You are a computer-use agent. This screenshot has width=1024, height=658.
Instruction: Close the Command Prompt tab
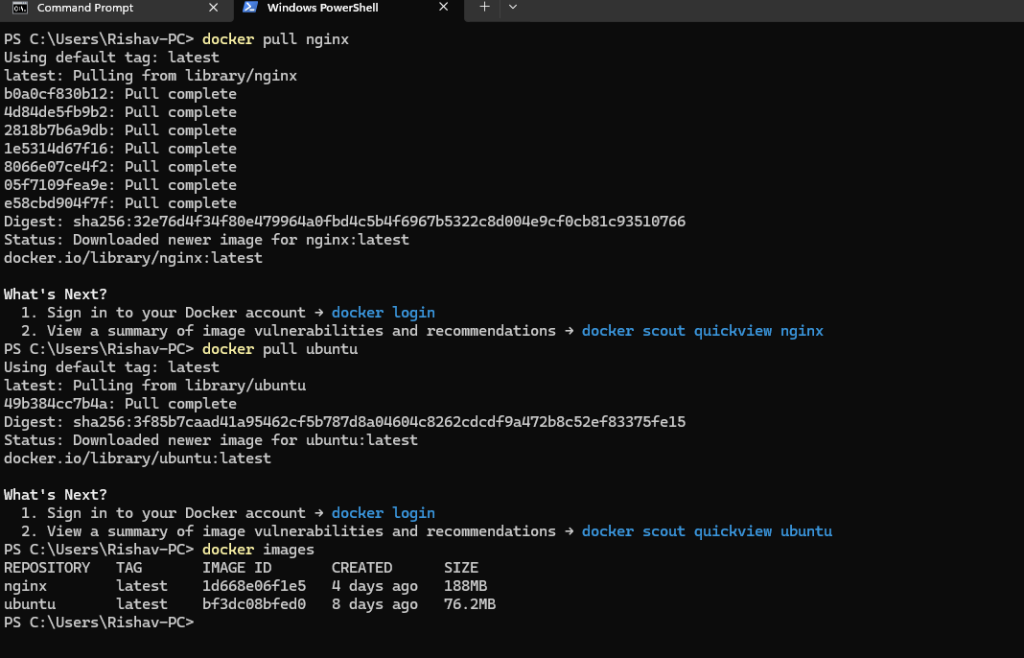click(x=213, y=8)
